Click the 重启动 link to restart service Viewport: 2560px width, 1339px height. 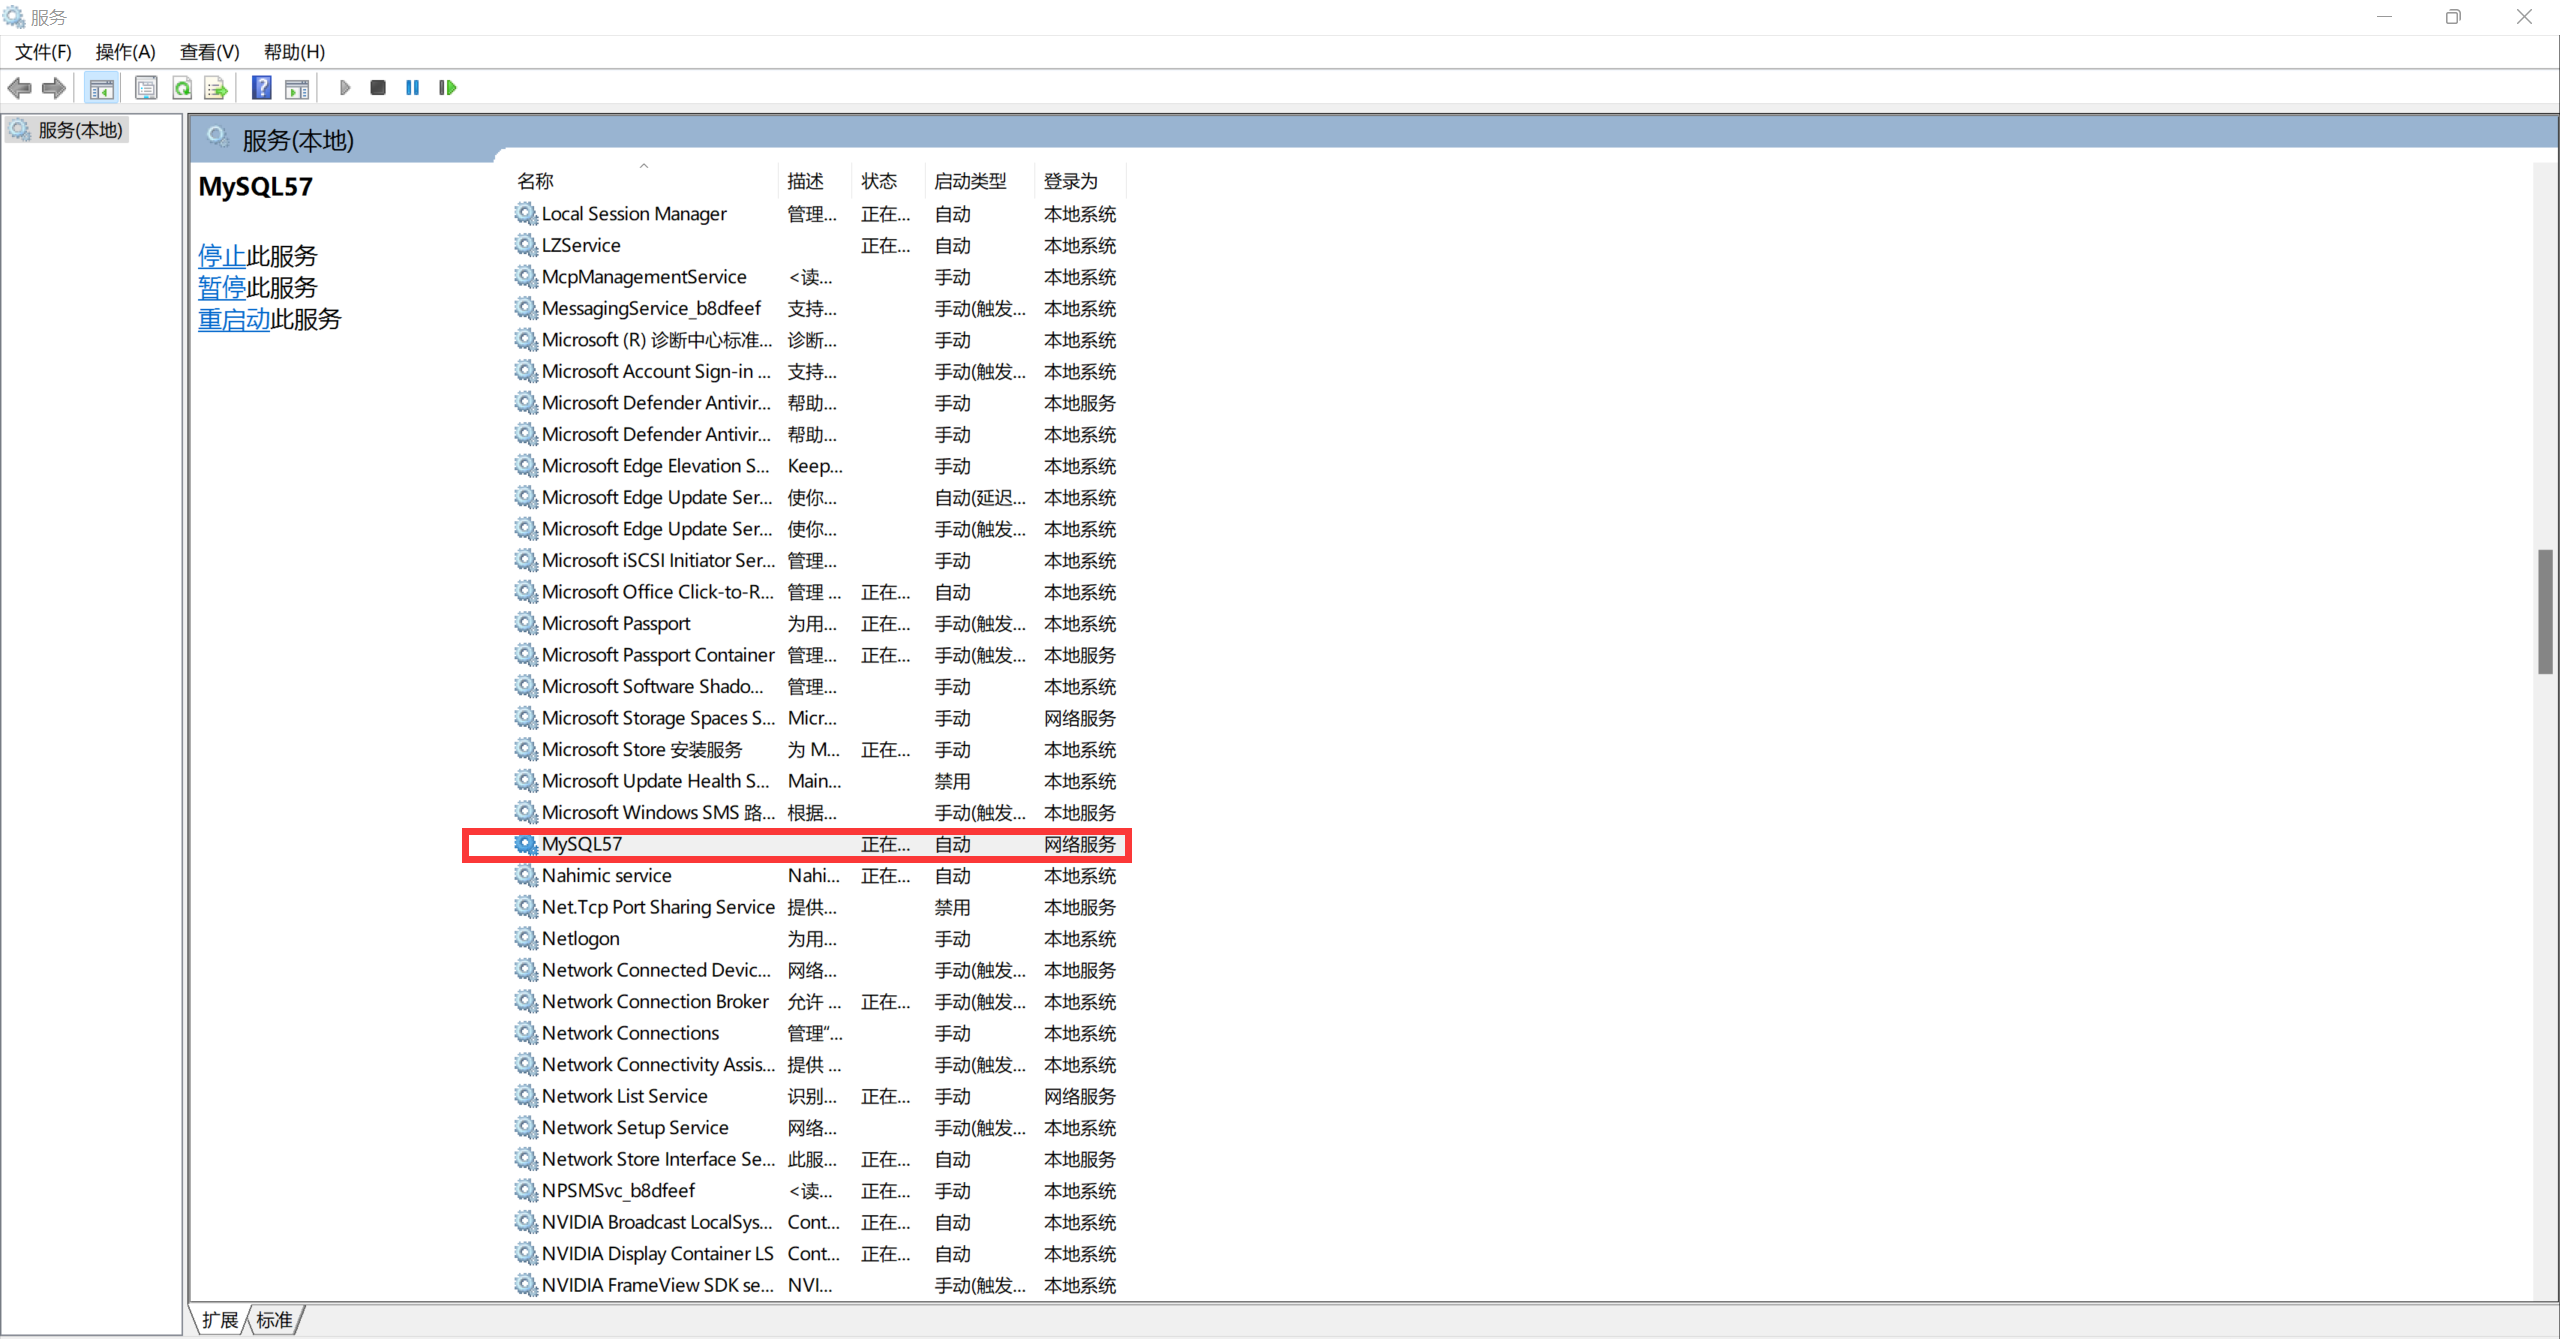tap(234, 320)
